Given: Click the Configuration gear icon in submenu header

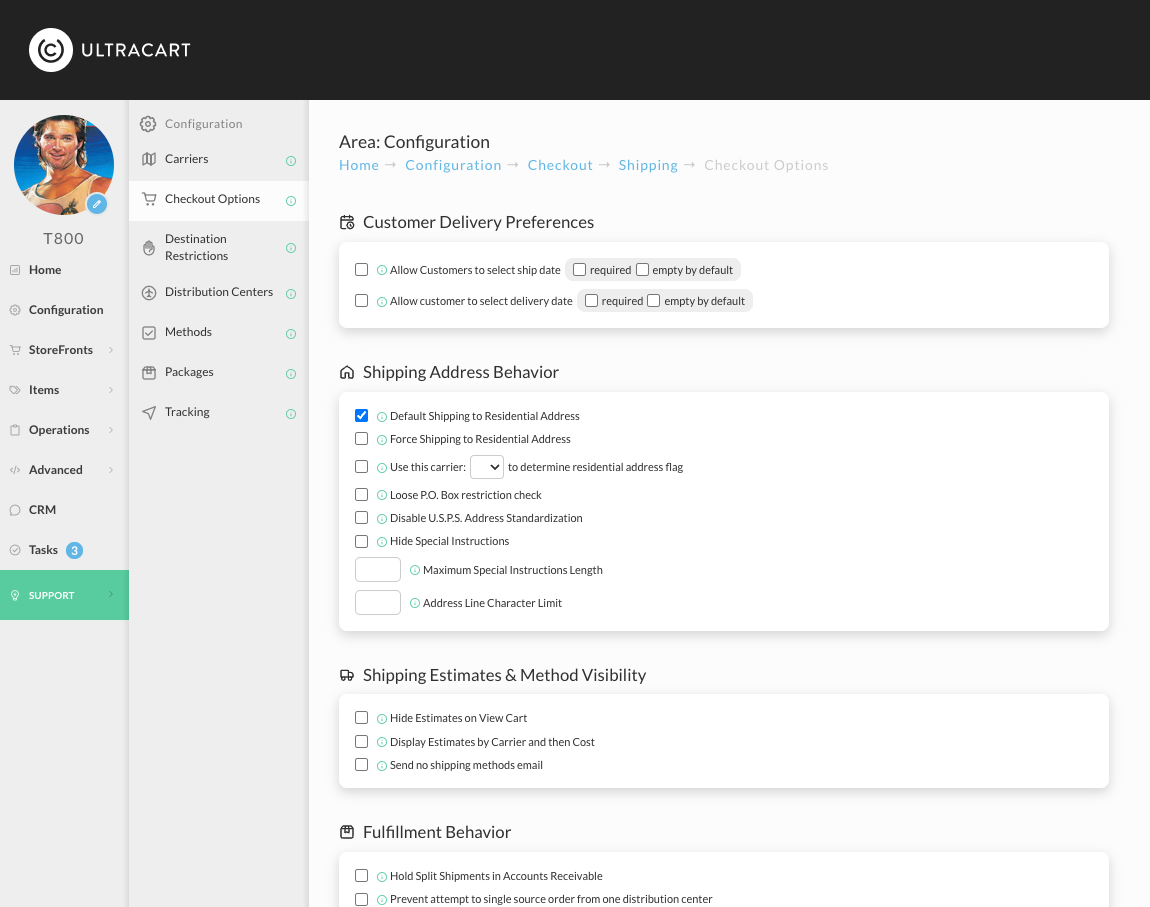Looking at the screenshot, I should (x=148, y=124).
